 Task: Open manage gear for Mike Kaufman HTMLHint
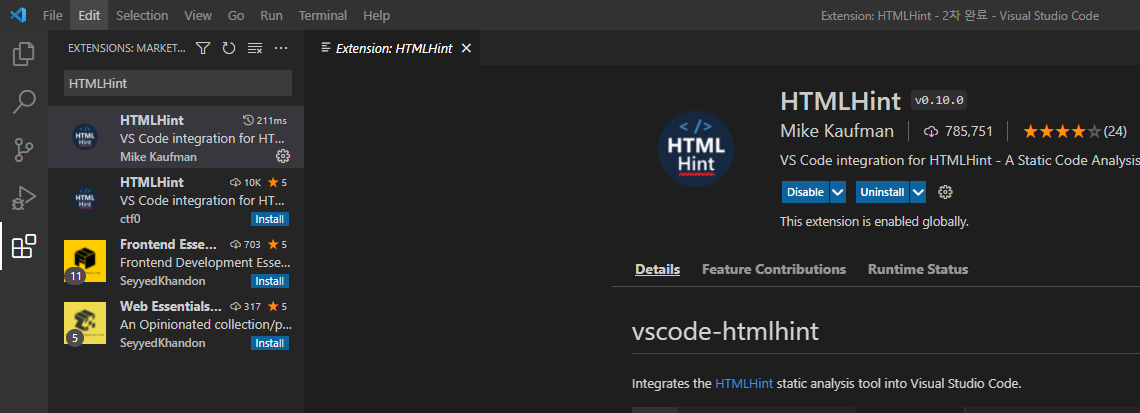click(283, 156)
